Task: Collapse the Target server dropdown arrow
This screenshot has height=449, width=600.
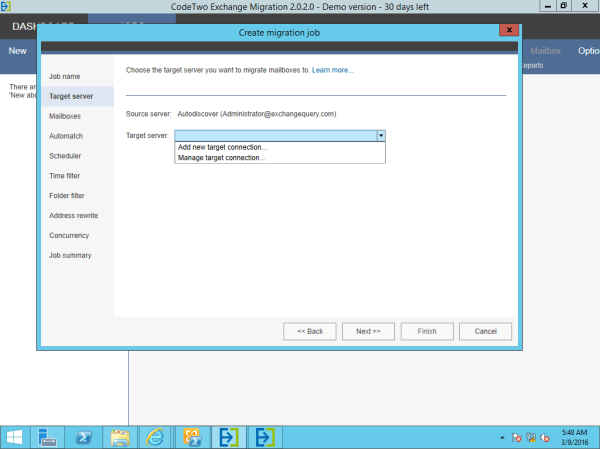Action: click(x=380, y=134)
